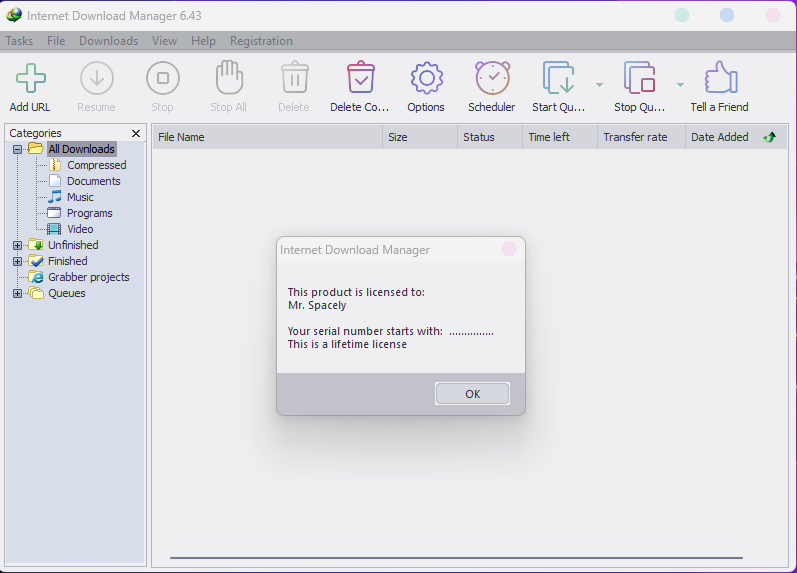Open the Help menu
The width and height of the screenshot is (797, 573).
click(x=203, y=41)
